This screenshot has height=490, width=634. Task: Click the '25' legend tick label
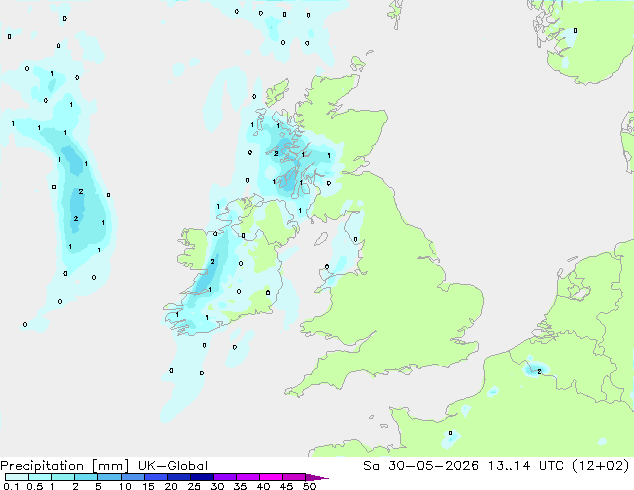tap(194, 486)
